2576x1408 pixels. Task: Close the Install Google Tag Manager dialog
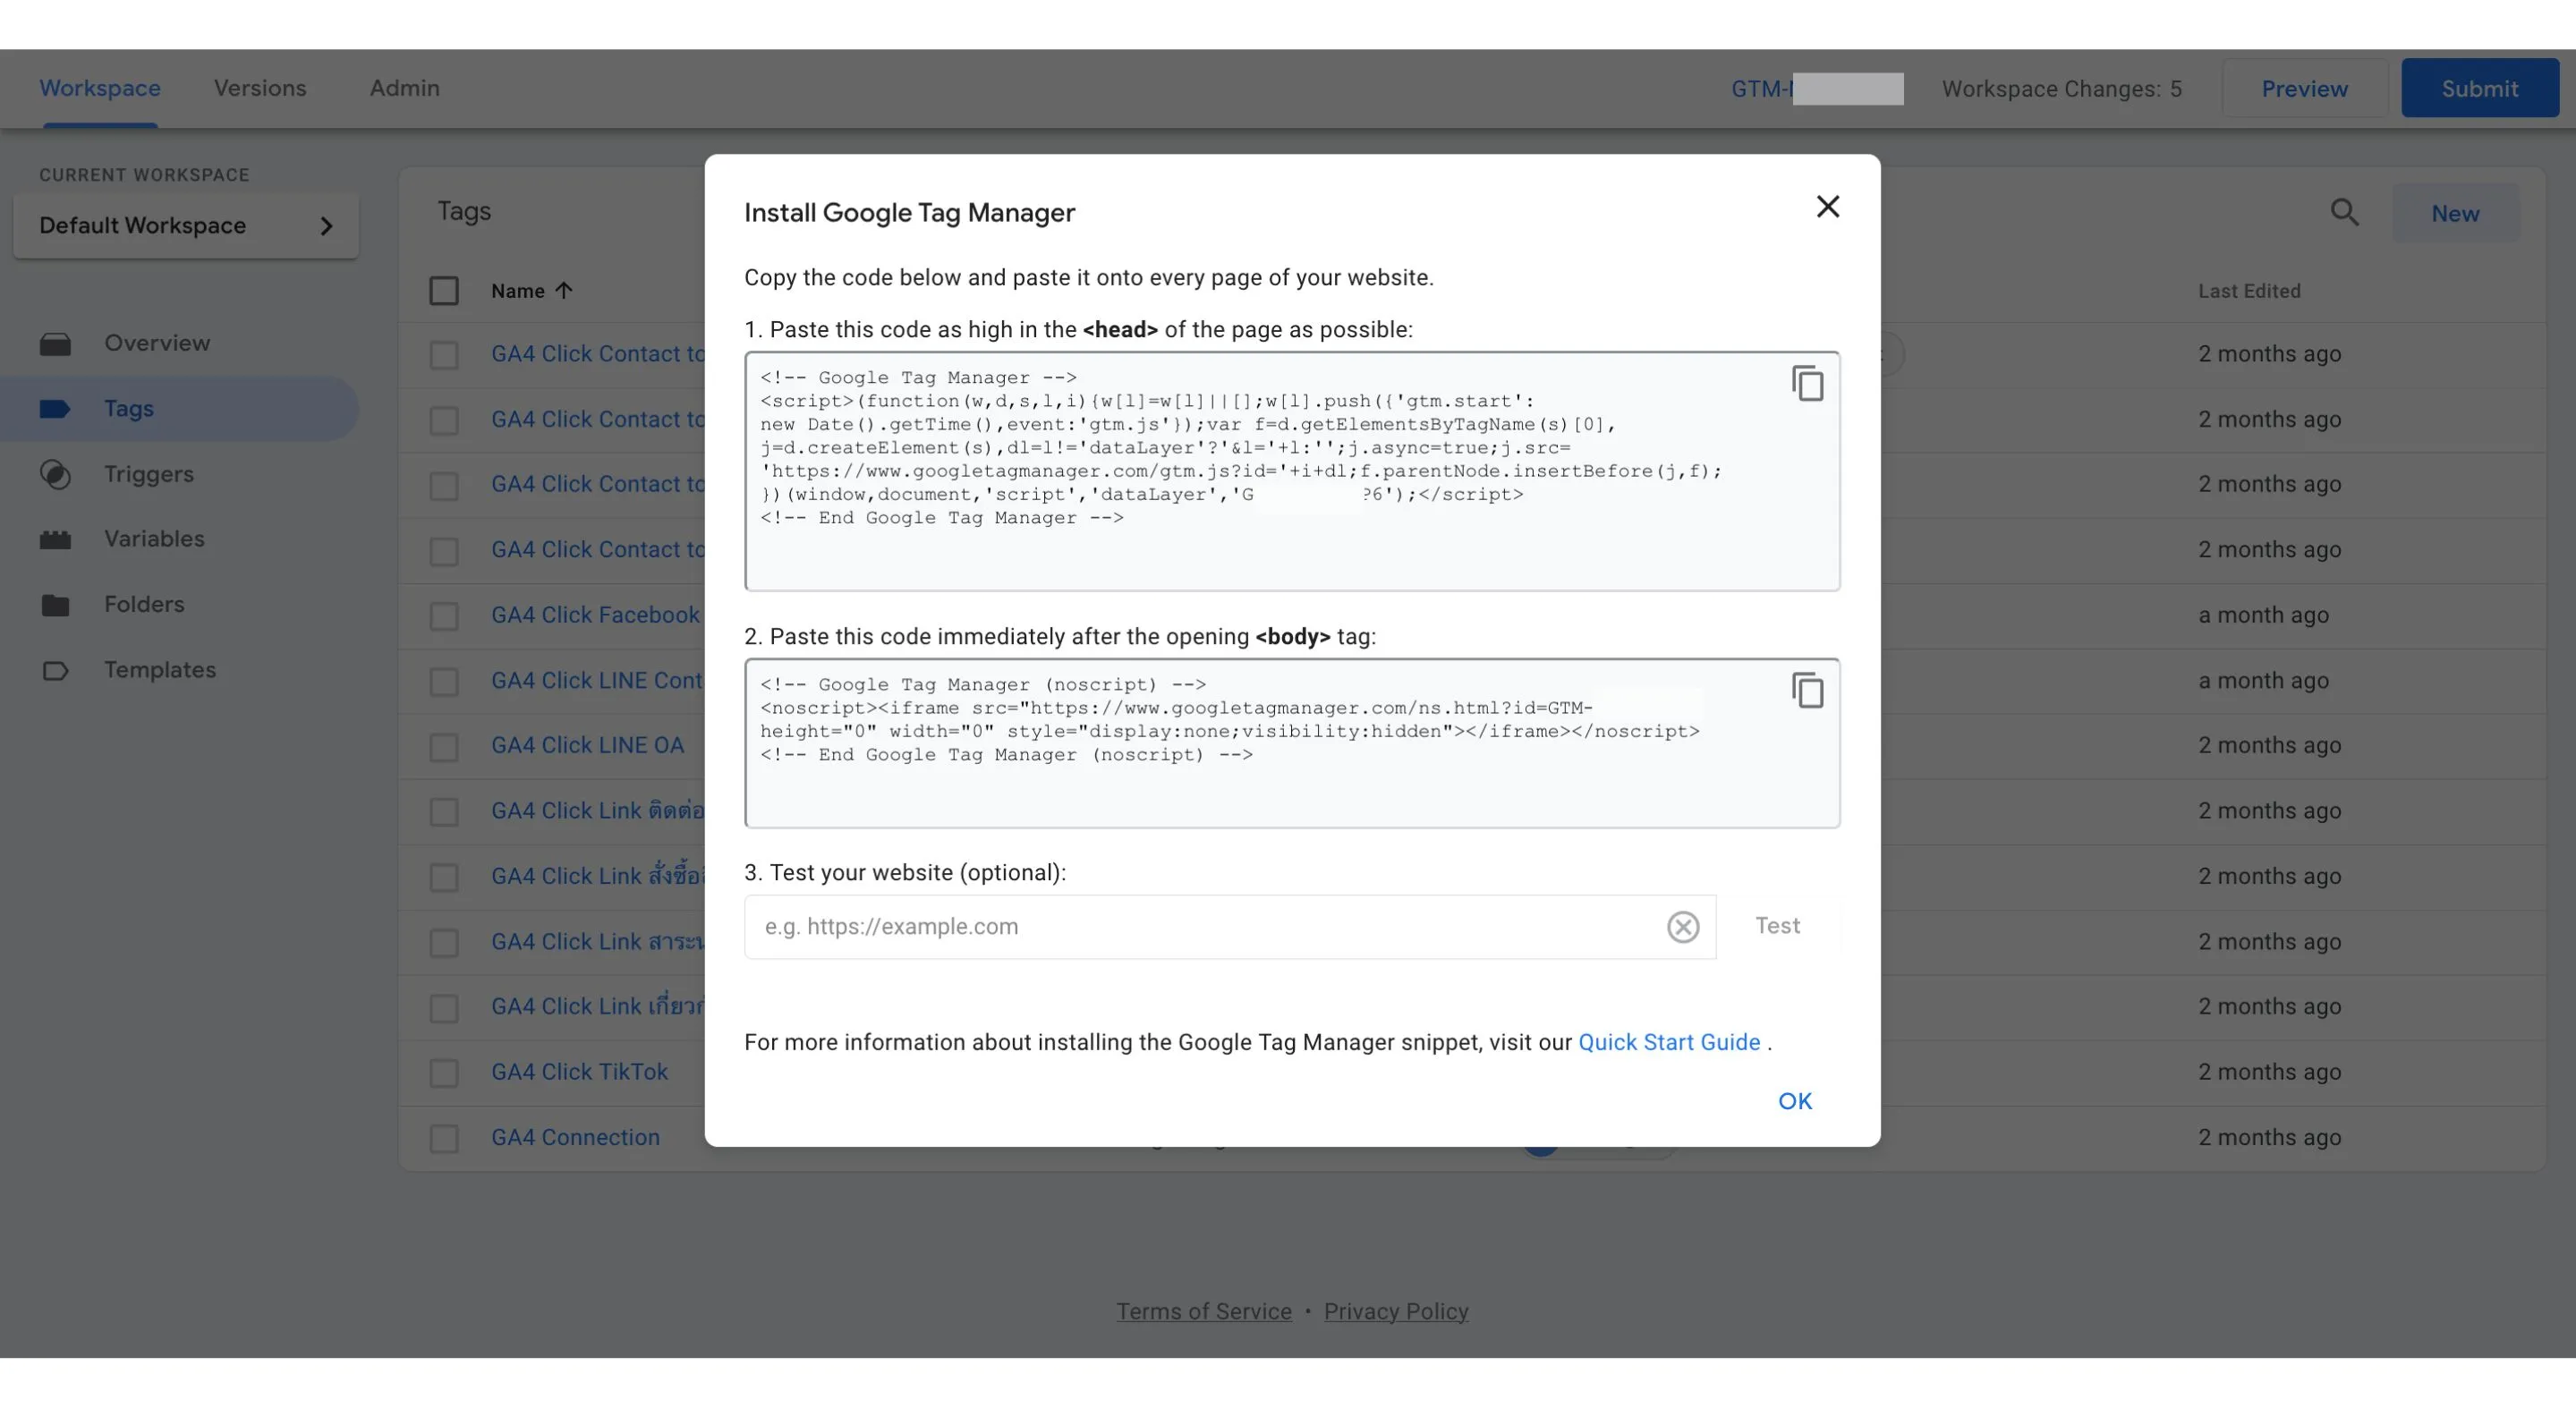pyautogui.click(x=1827, y=207)
